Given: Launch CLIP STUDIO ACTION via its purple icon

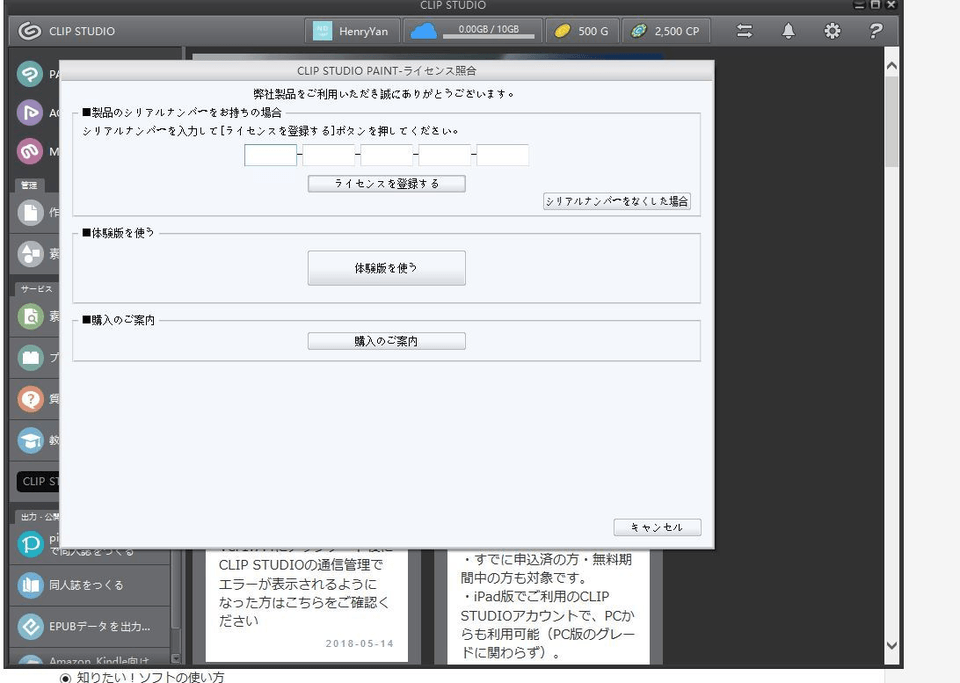Looking at the screenshot, I should click(x=31, y=113).
